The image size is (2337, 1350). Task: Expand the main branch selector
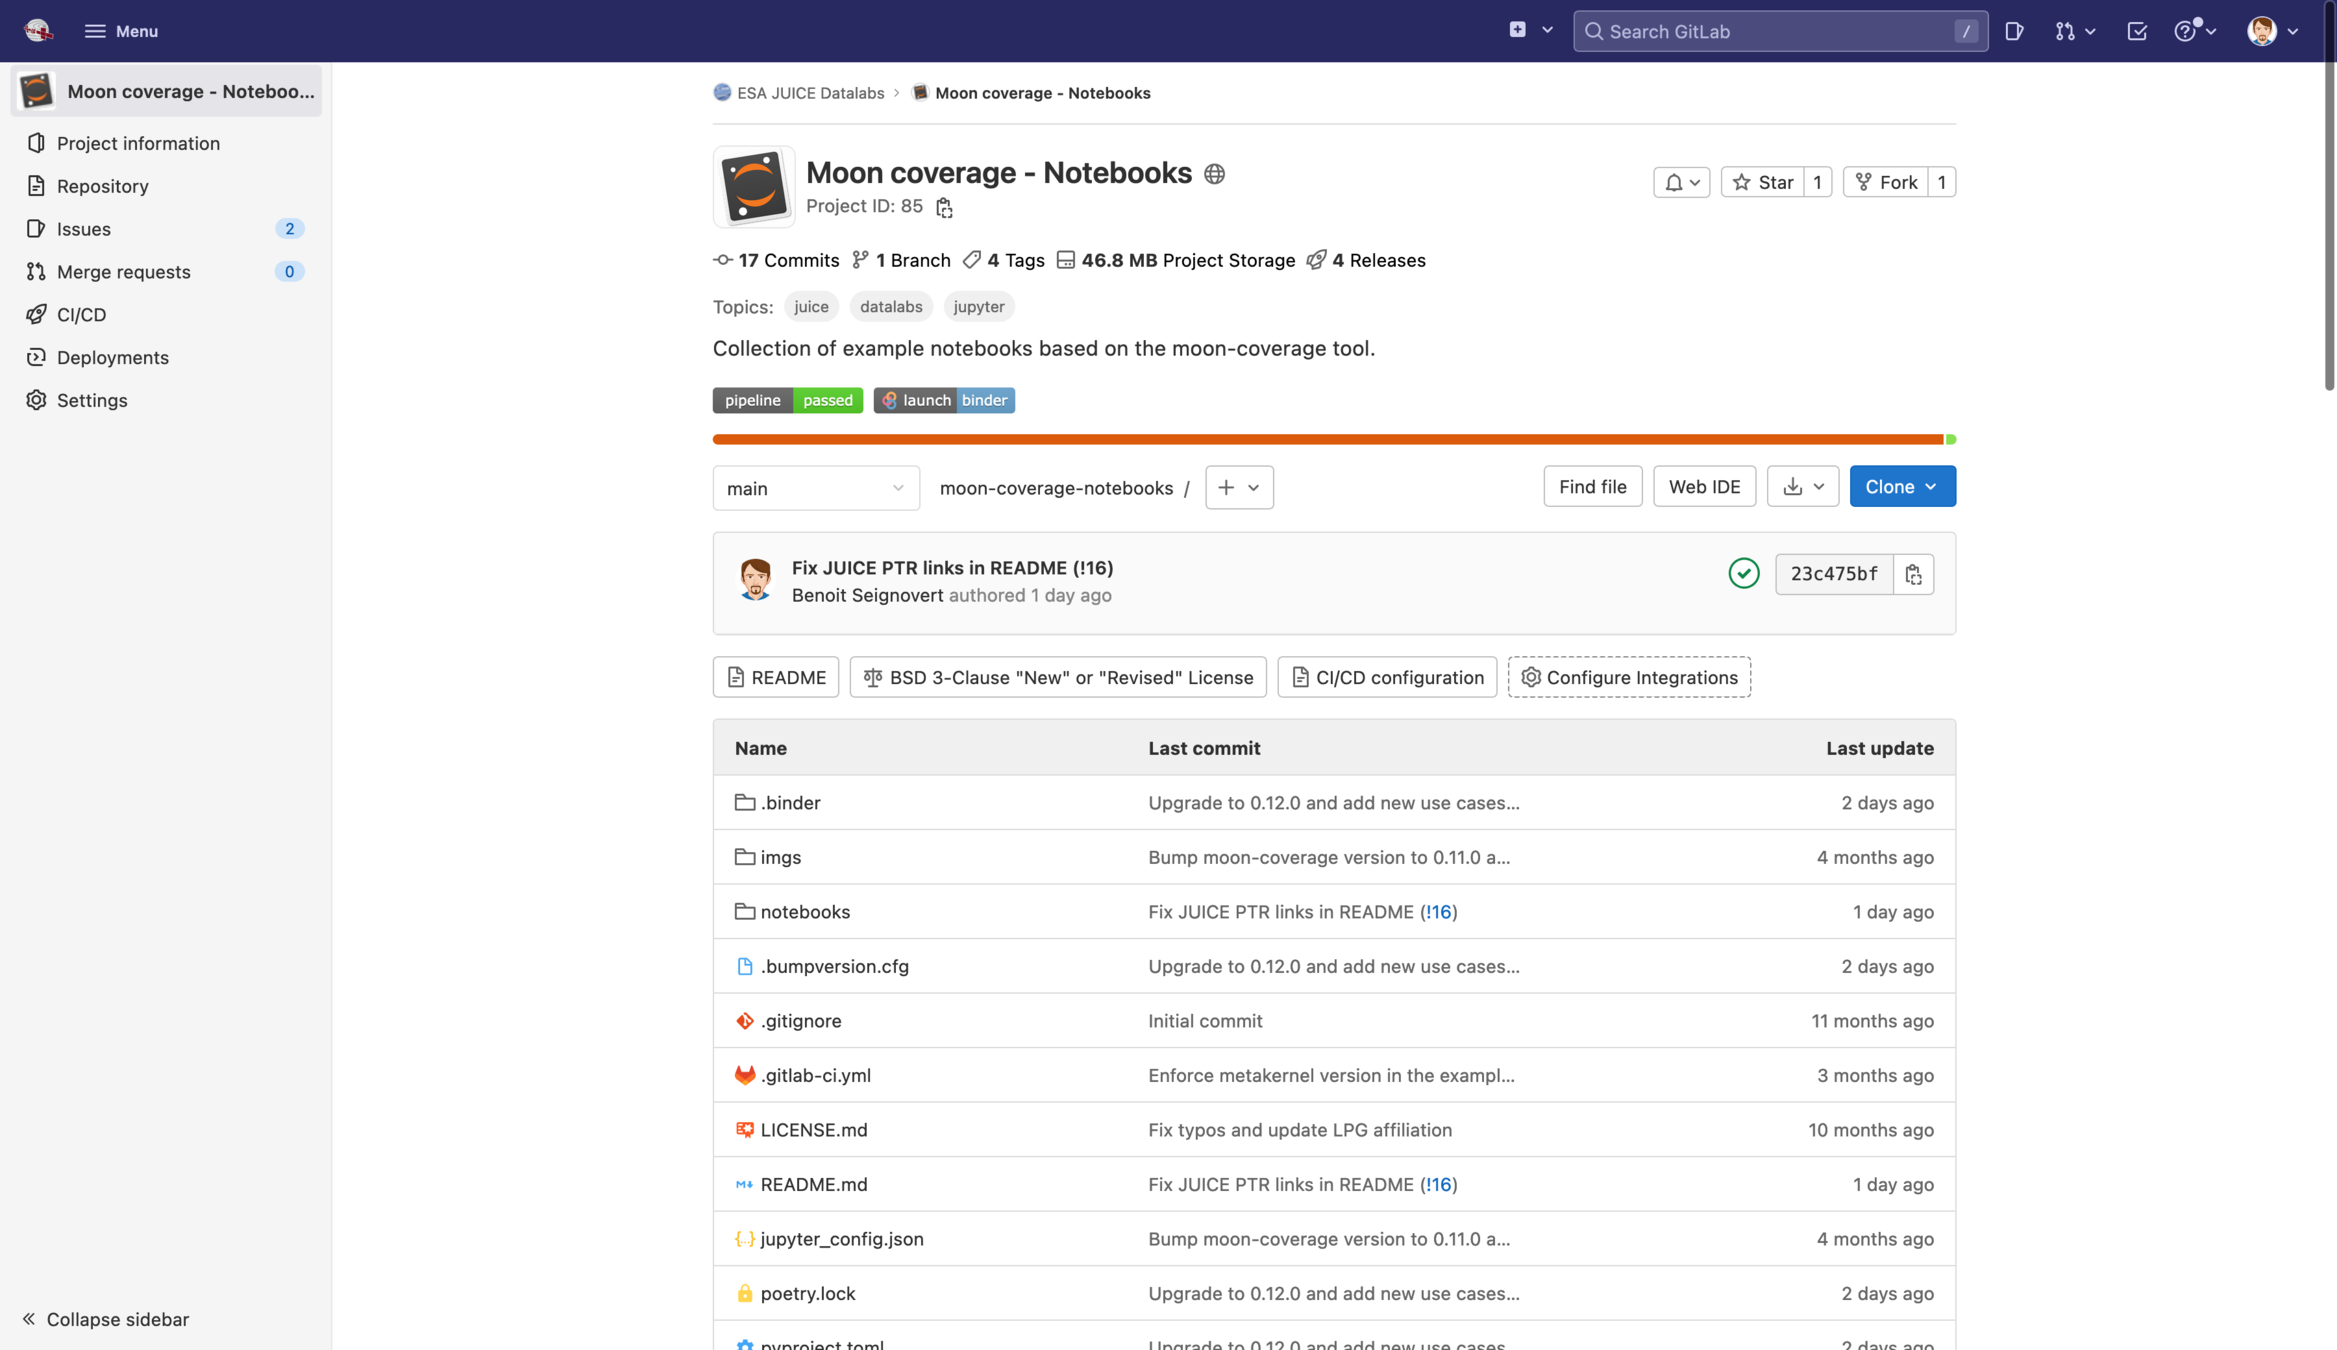point(815,488)
